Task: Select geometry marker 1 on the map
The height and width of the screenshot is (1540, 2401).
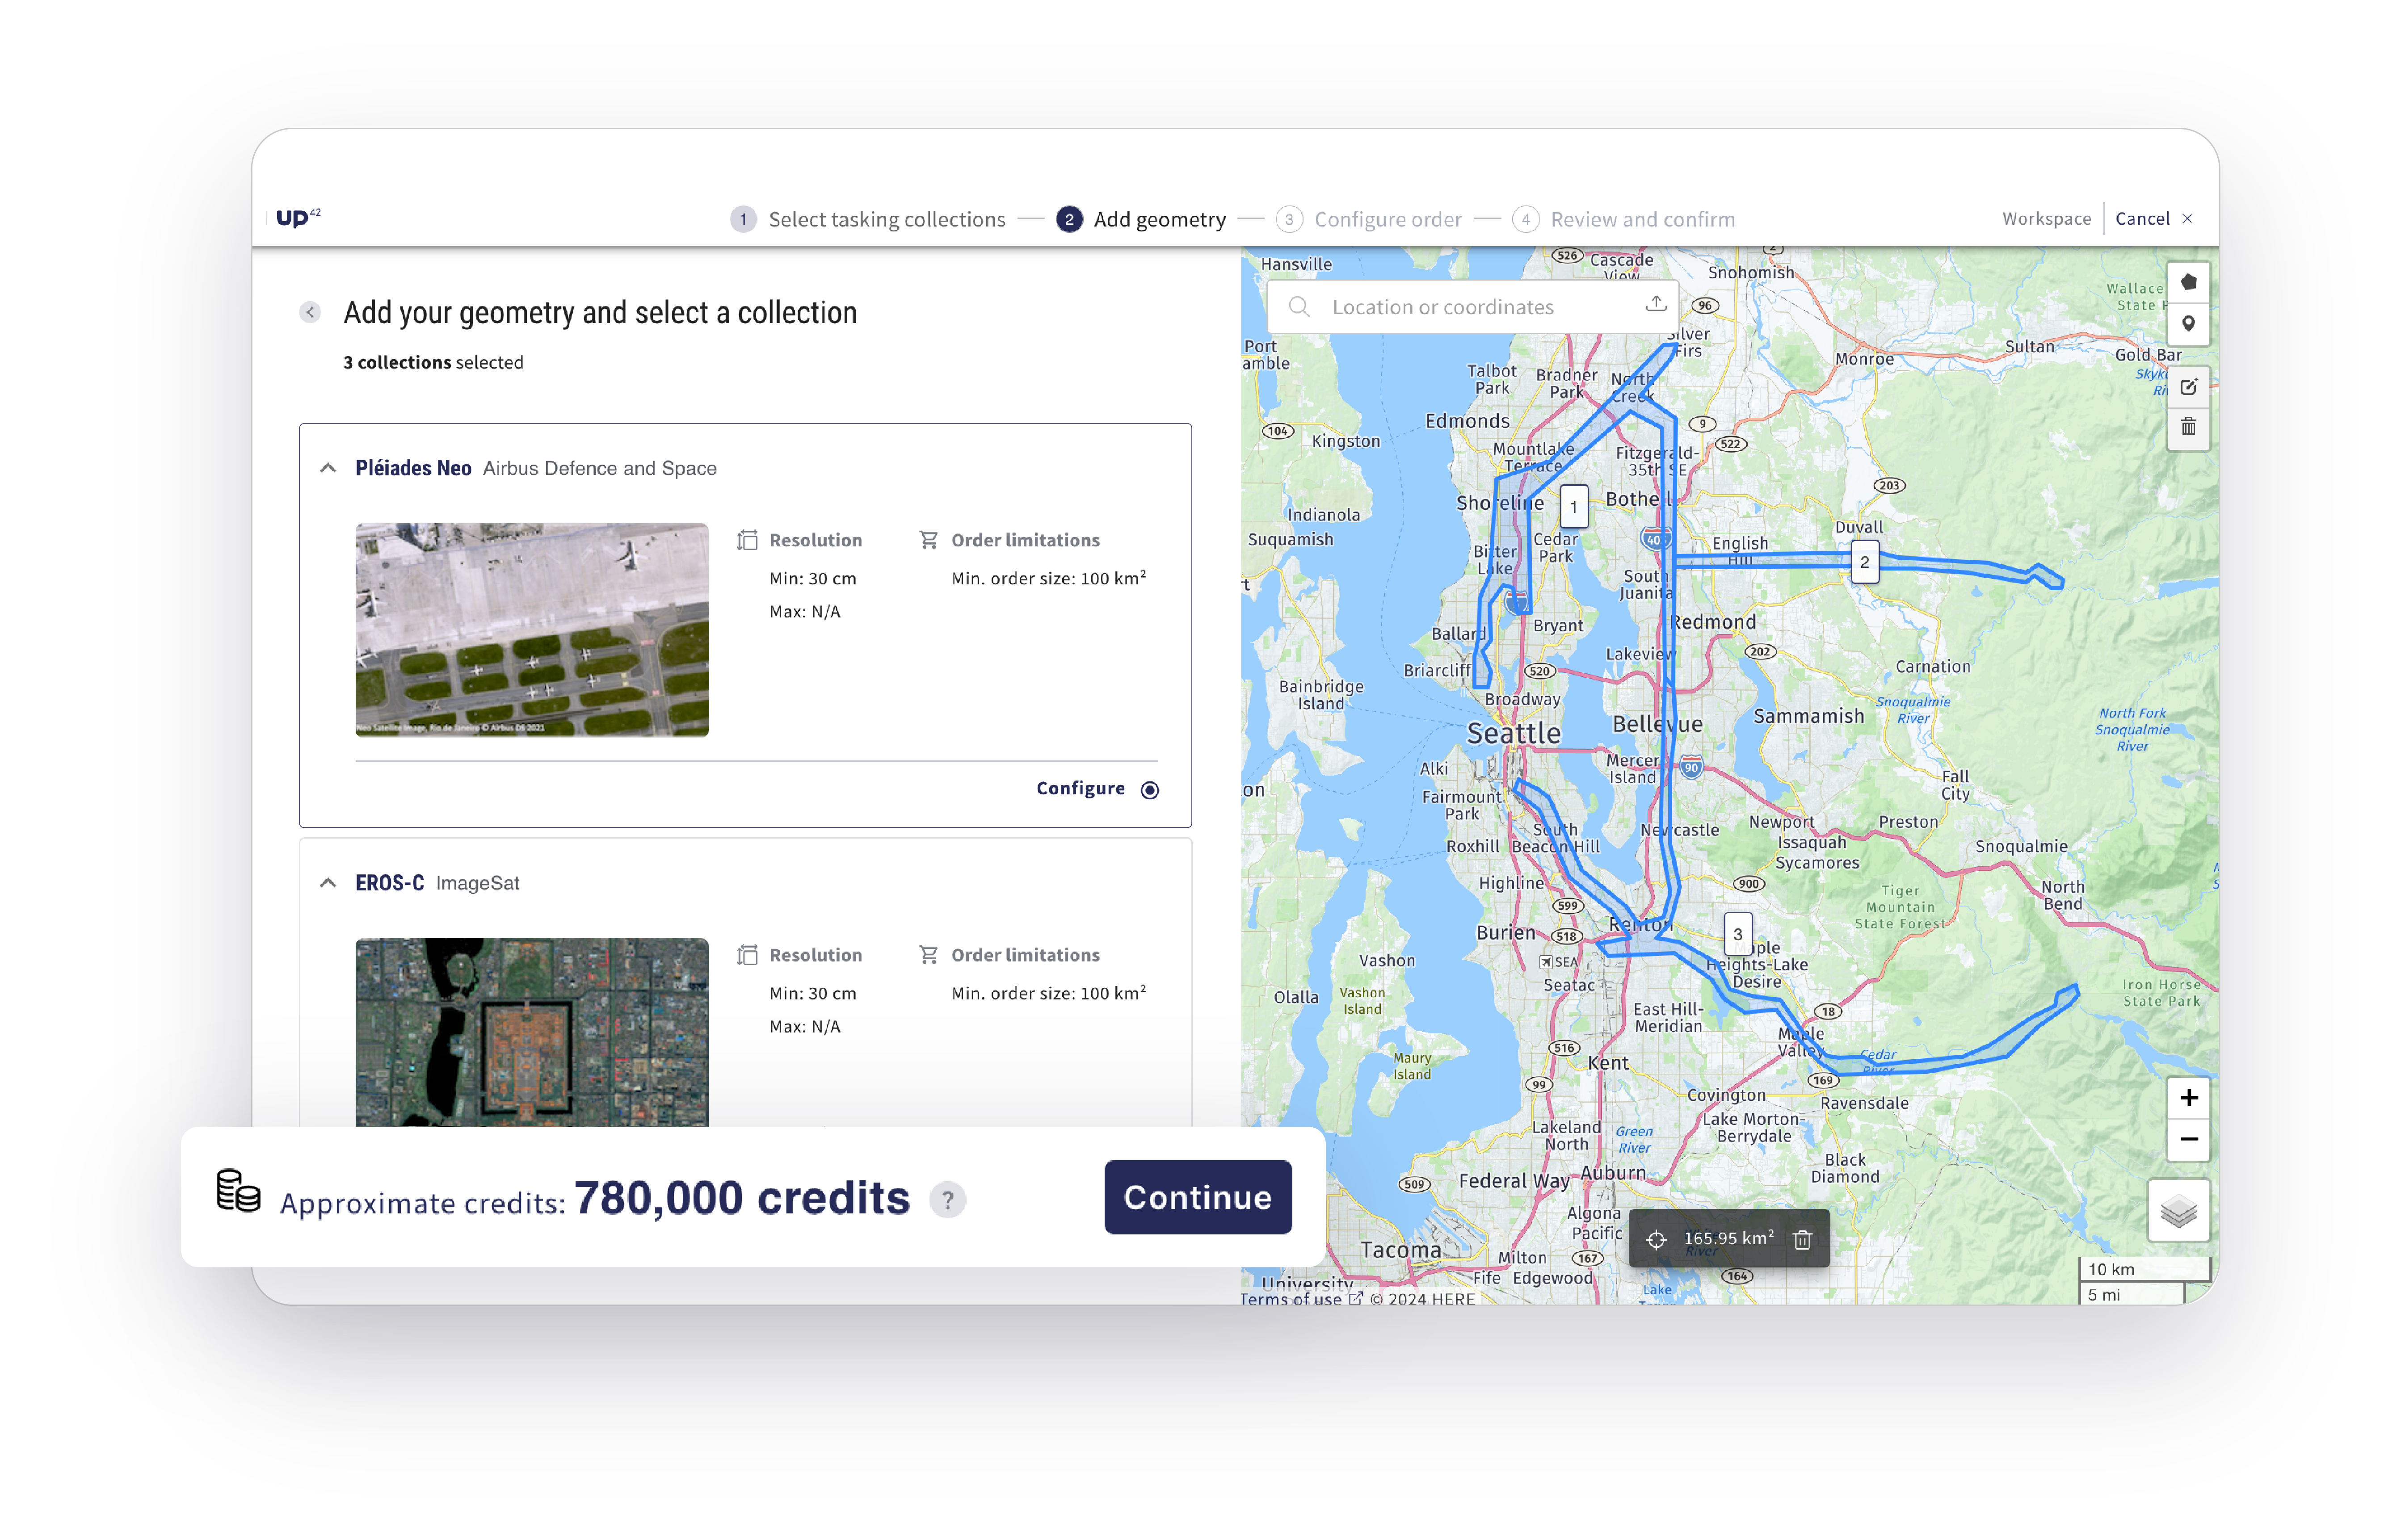Action: [x=1574, y=507]
